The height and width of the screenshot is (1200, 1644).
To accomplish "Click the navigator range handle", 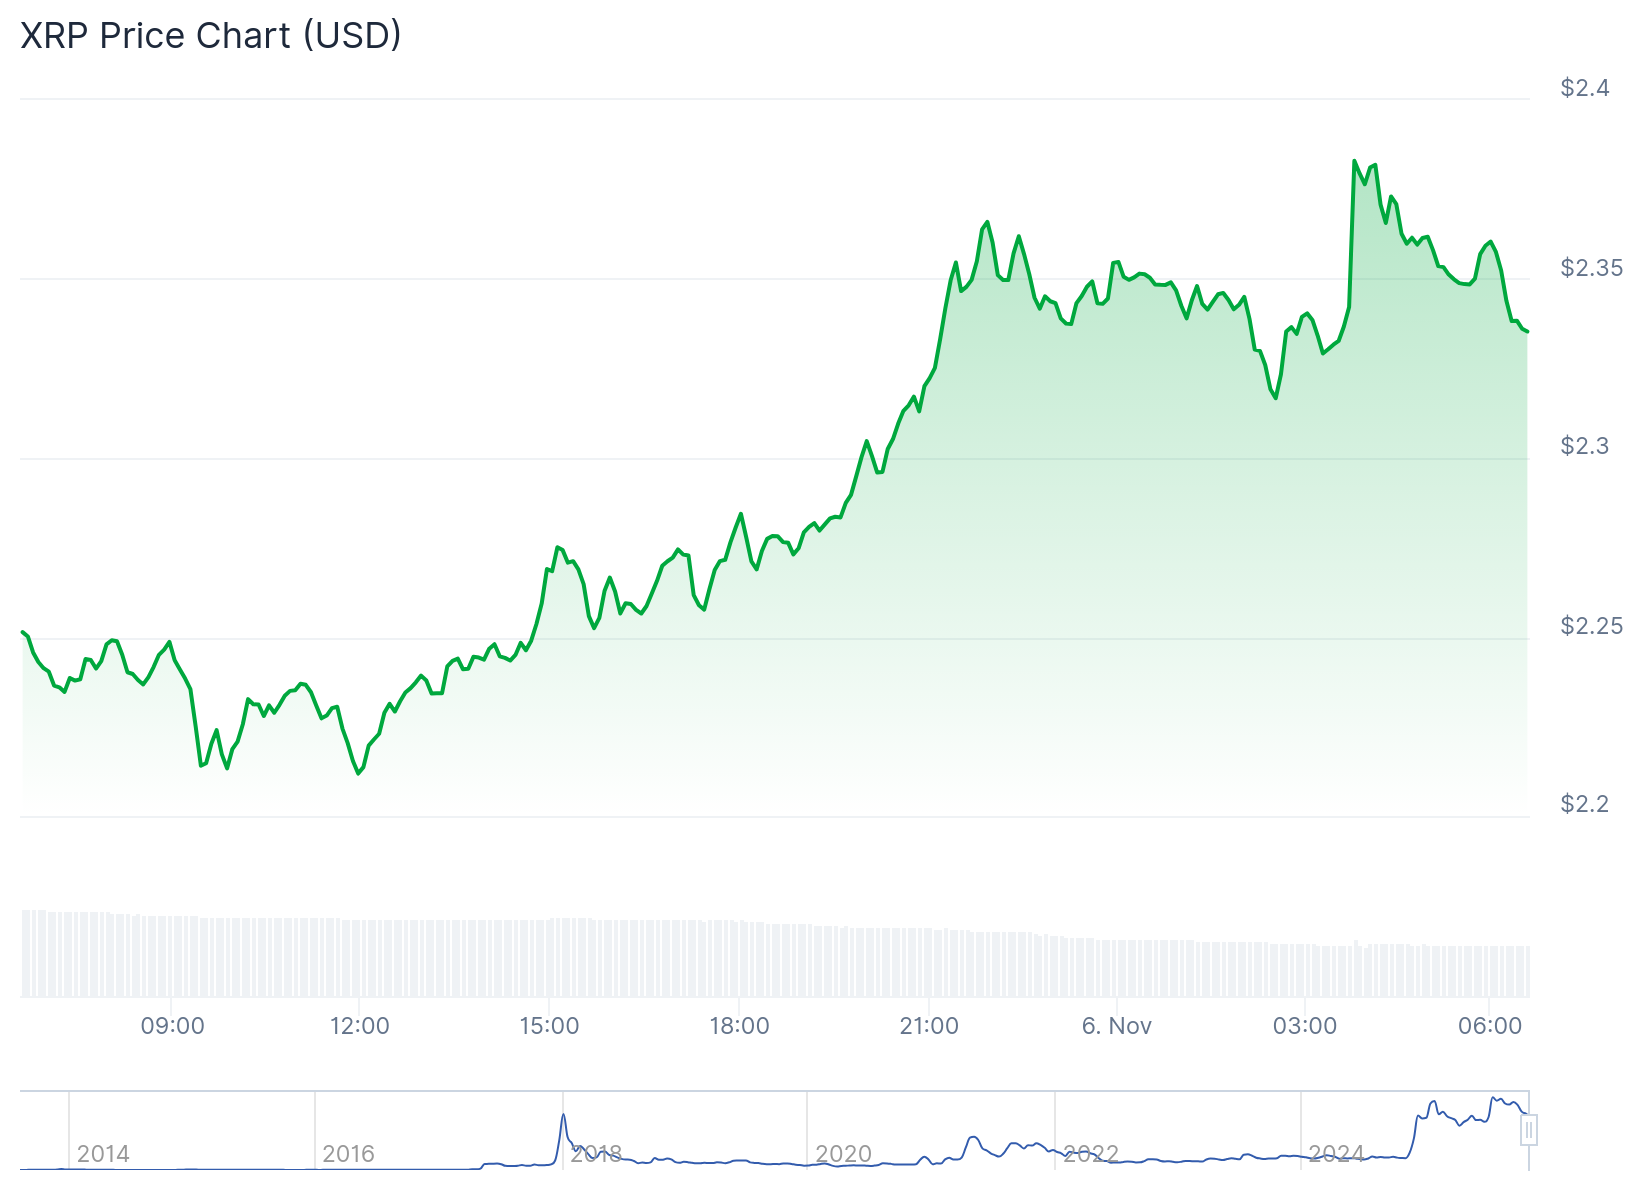I will (1528, 1130).
